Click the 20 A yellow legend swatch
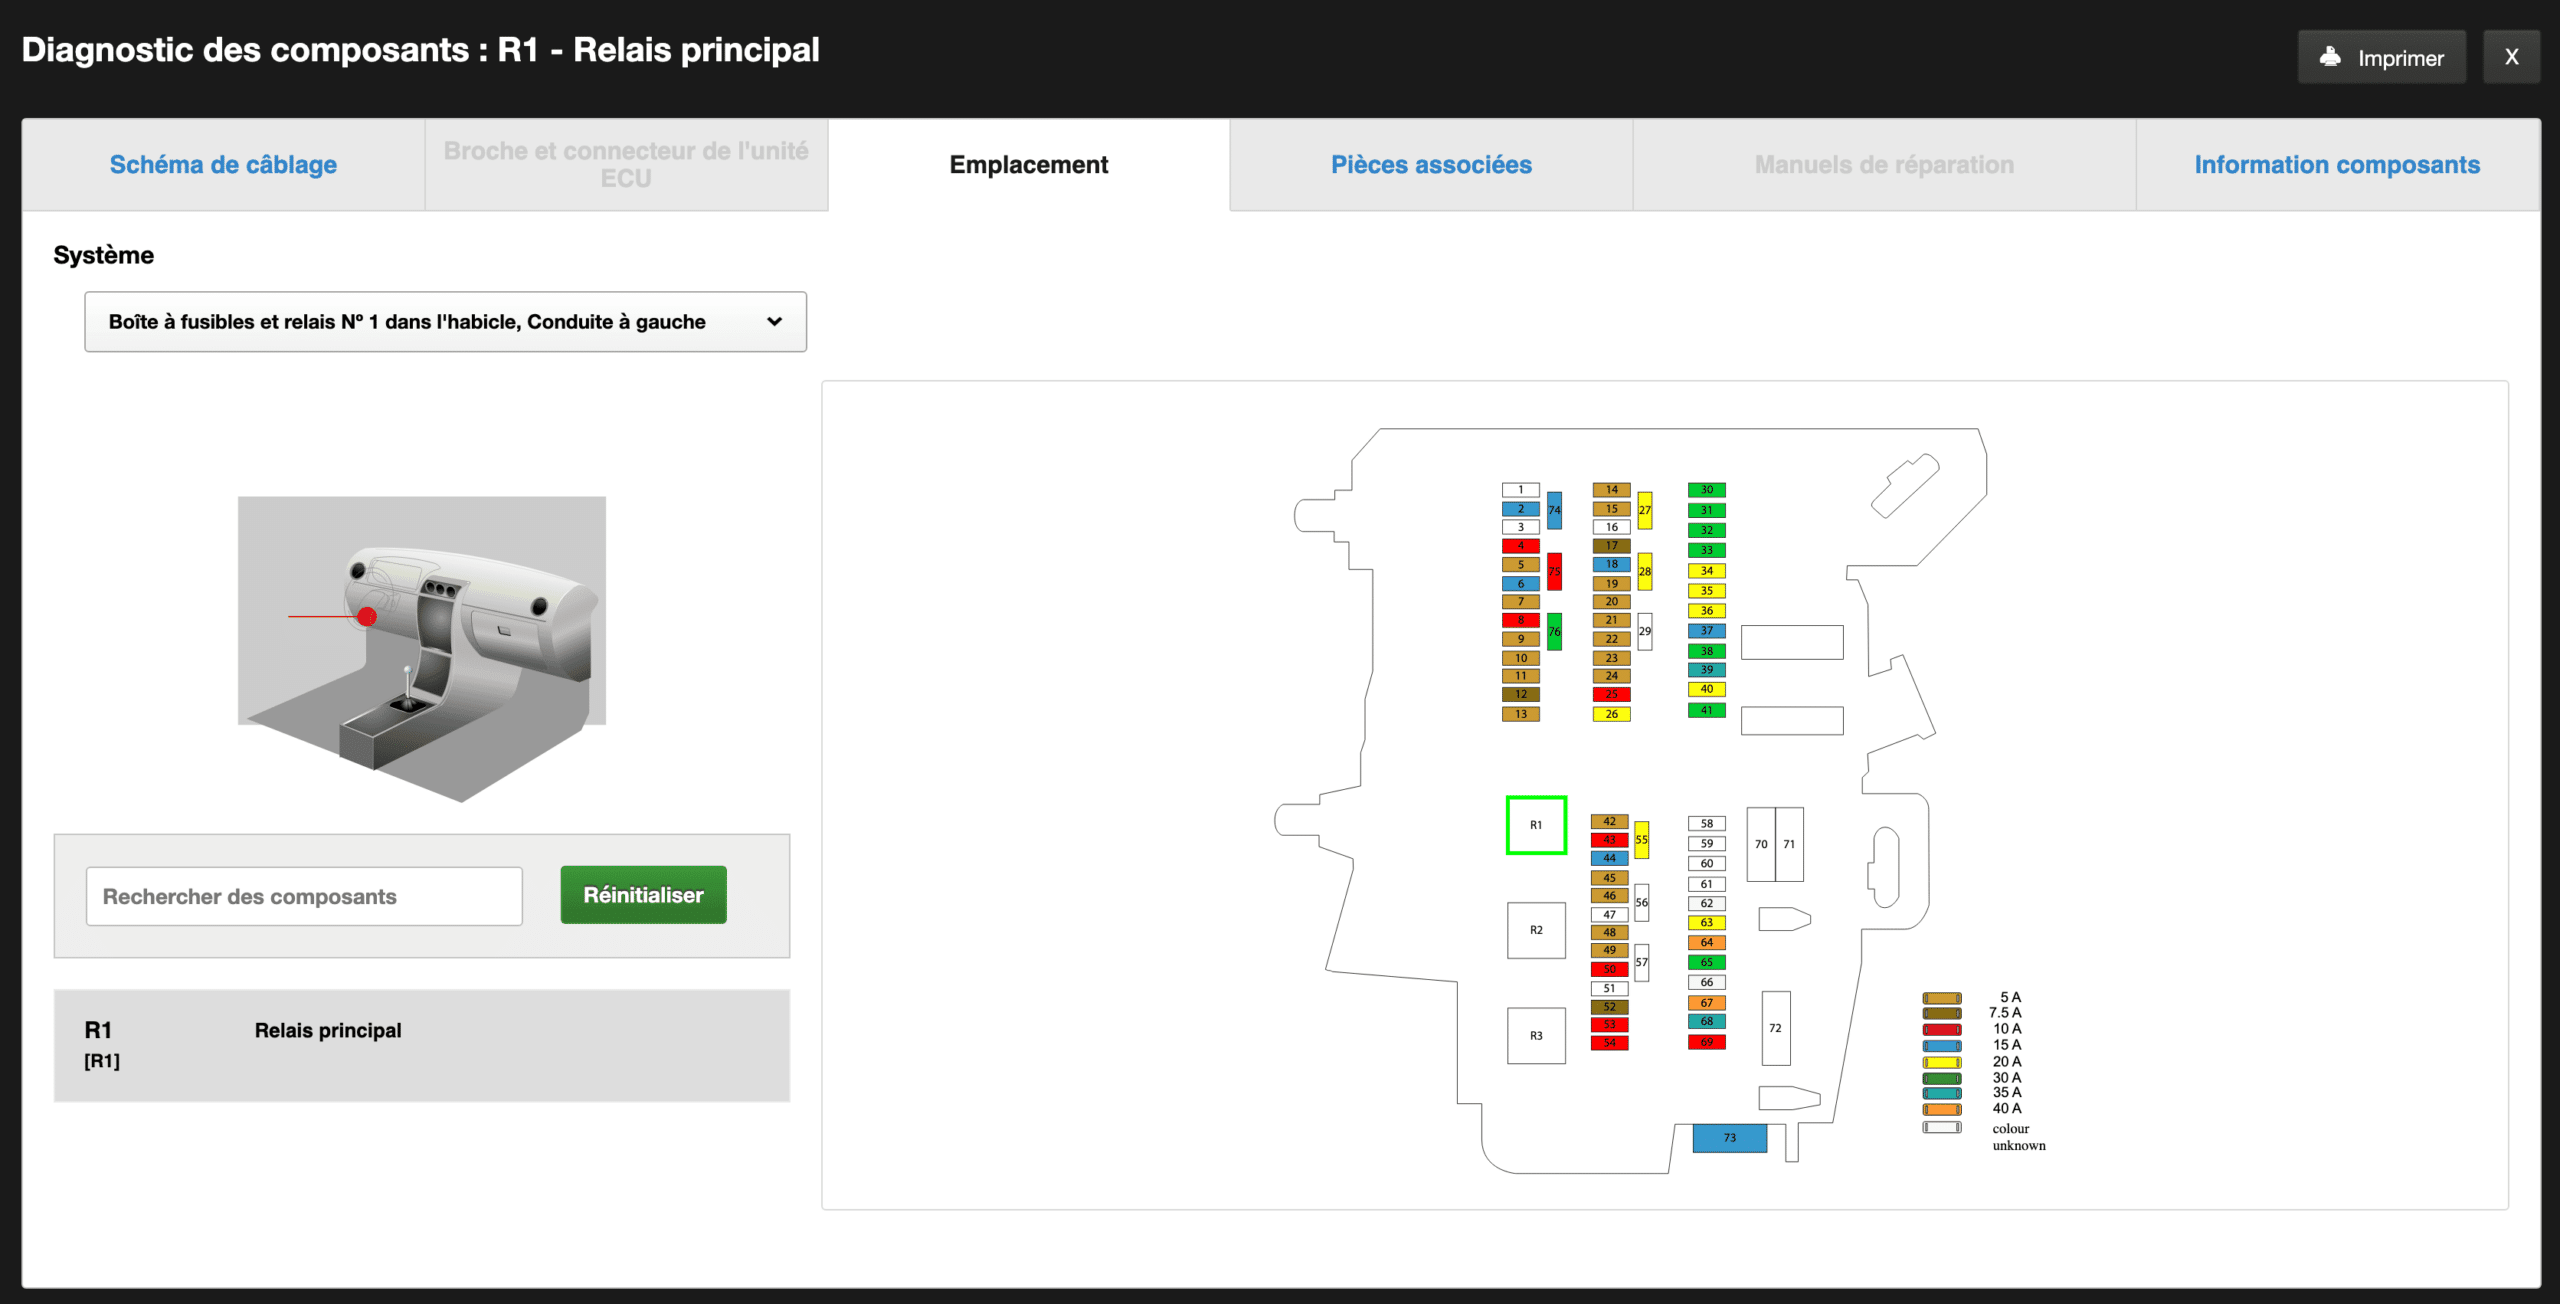This screenshot has width=2560, height=1304. 1941,1062
